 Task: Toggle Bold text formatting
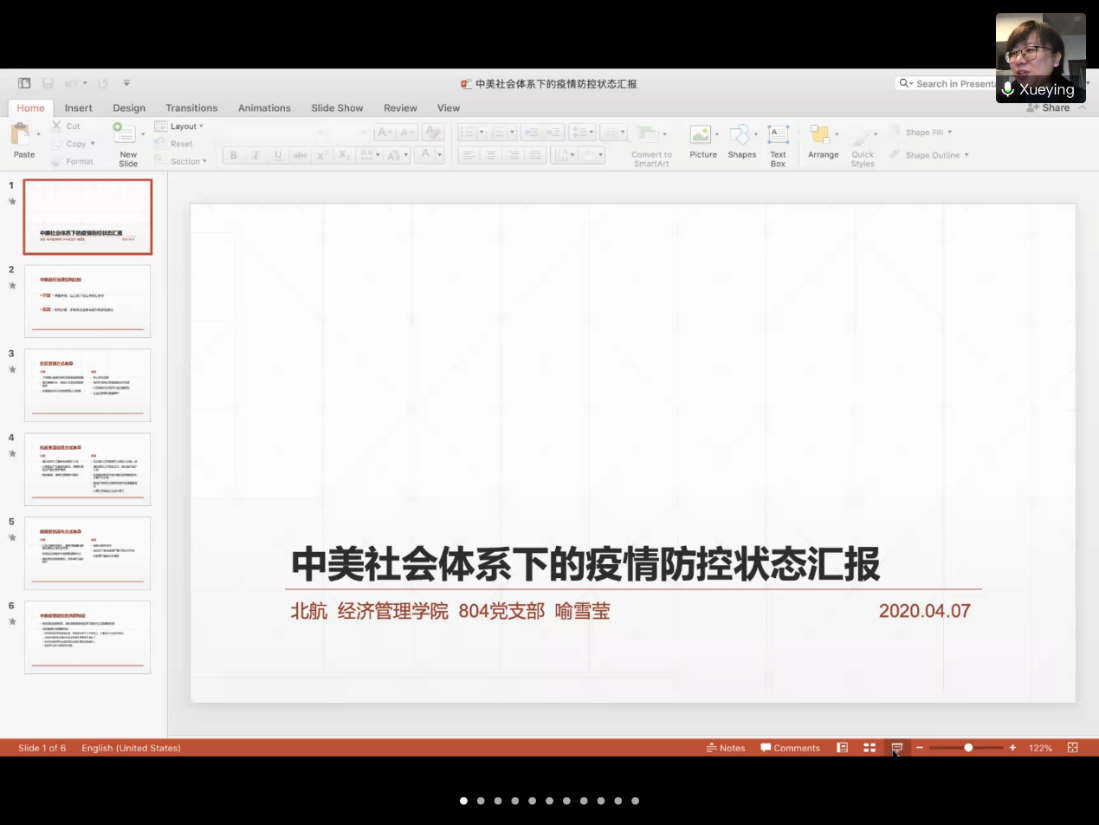(x=233, y=156)
